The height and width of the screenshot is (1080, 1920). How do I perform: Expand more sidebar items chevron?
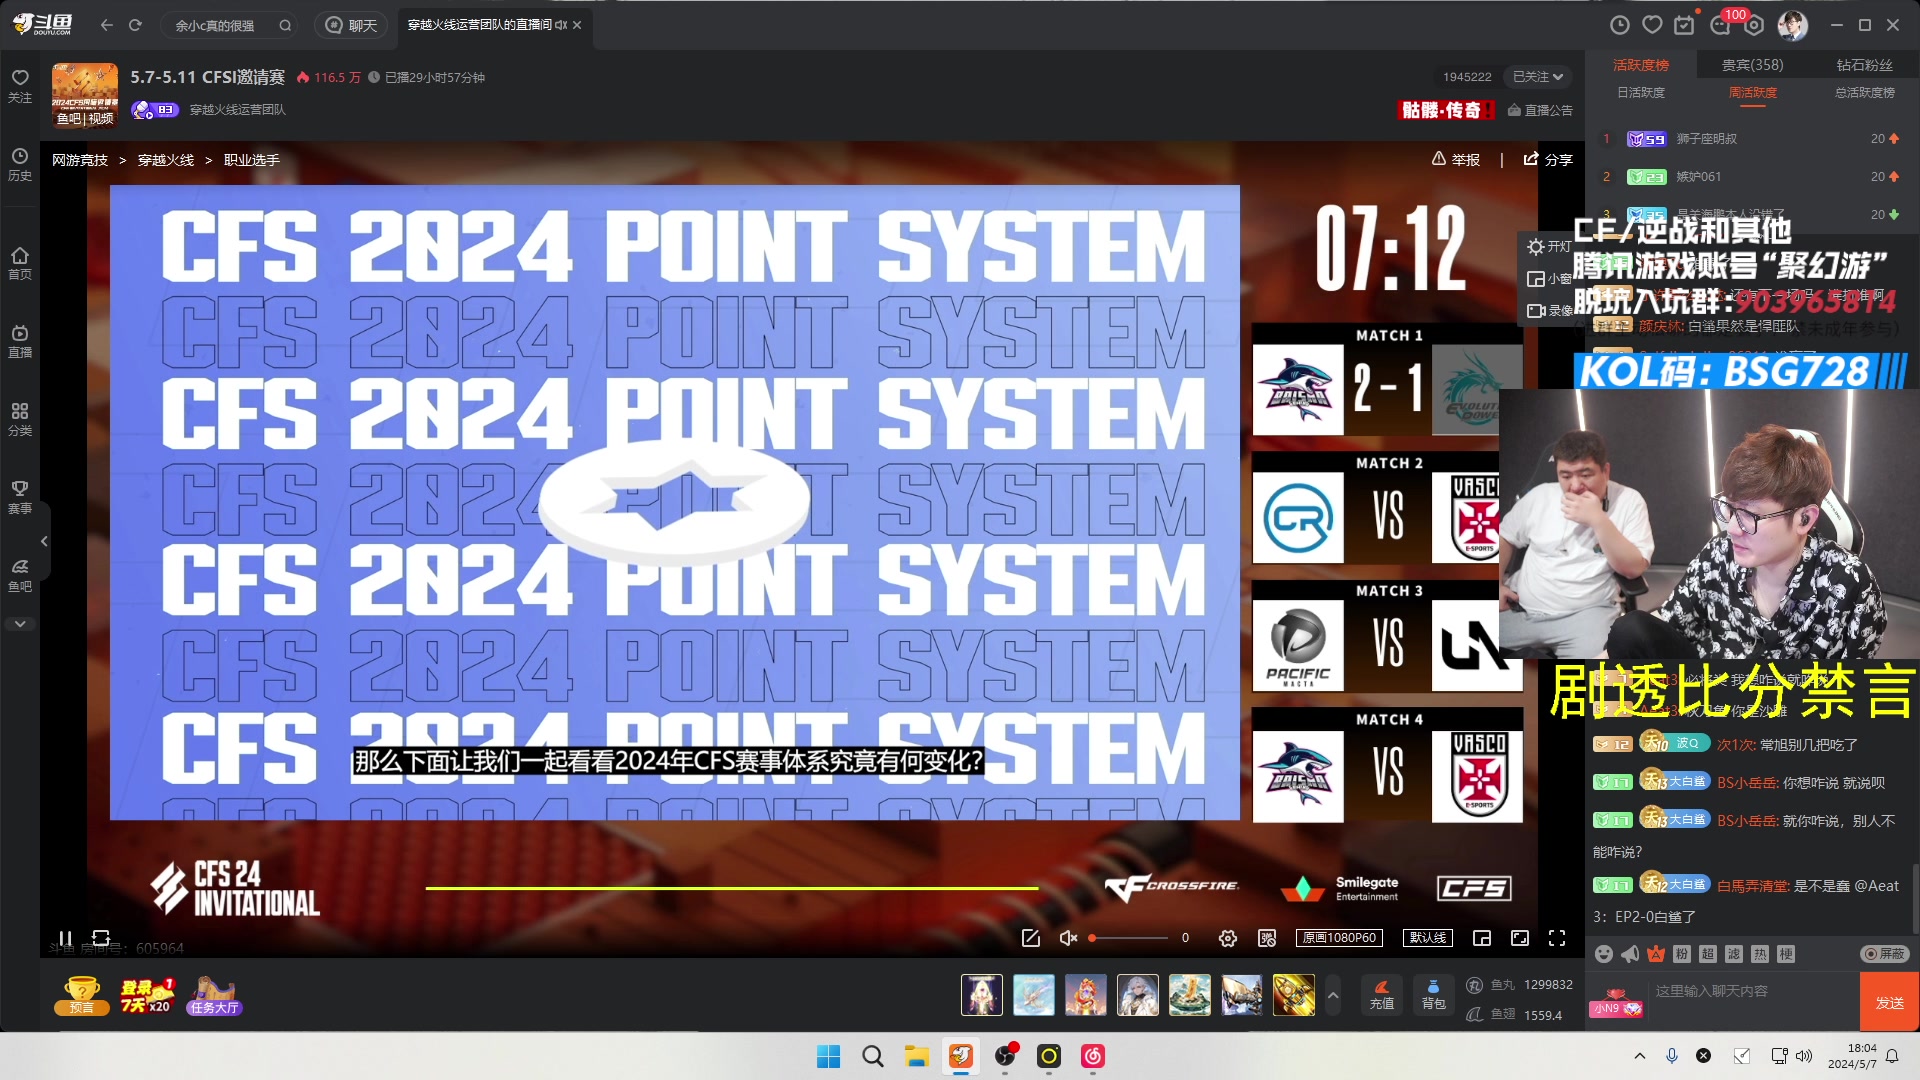[x=20, y=624]
